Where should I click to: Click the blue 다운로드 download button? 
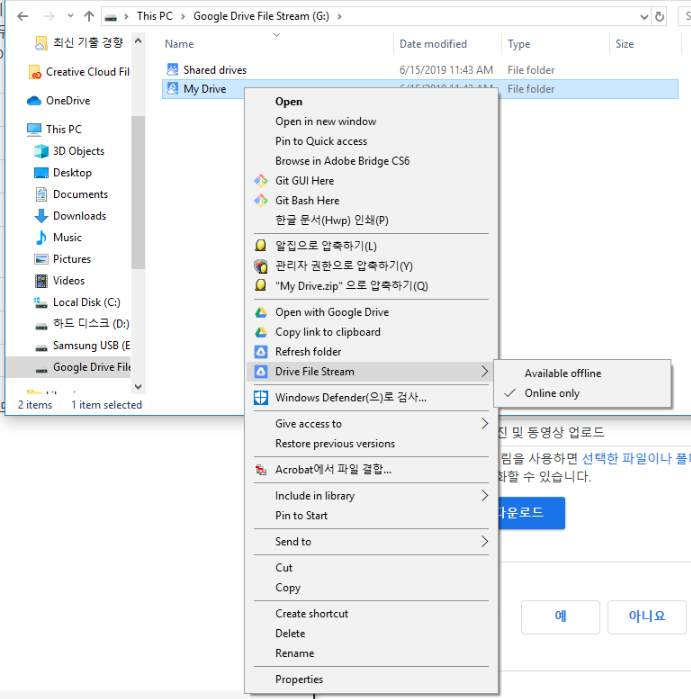pos(532,513)
